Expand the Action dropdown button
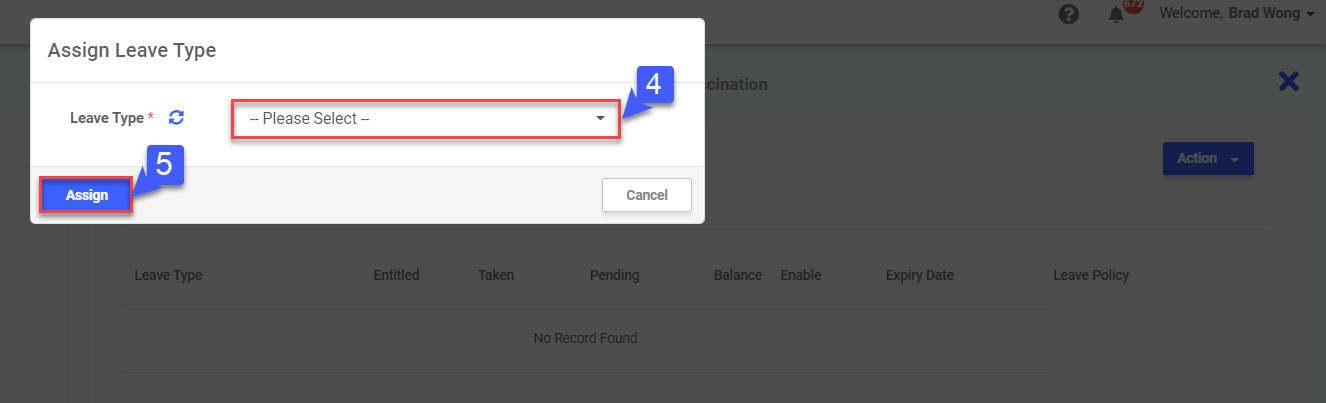 pos(1207,159)
